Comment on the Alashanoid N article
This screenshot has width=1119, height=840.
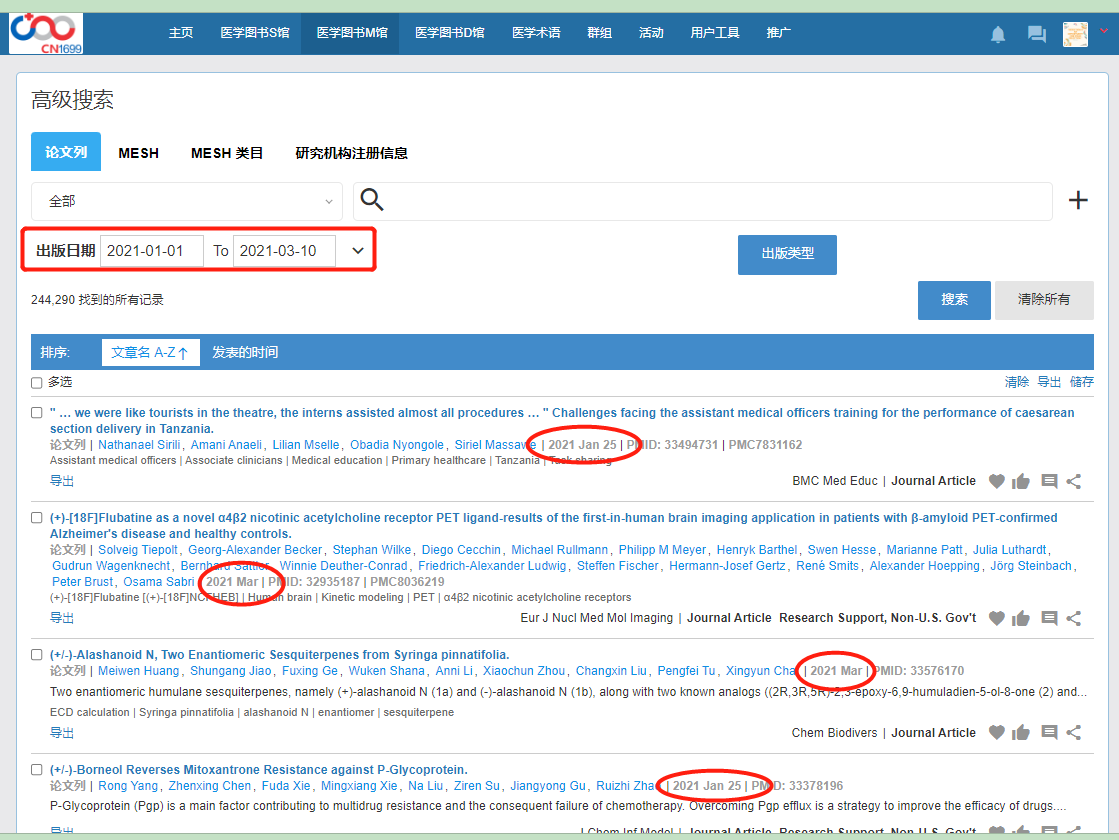click(x=1049, y=733)
